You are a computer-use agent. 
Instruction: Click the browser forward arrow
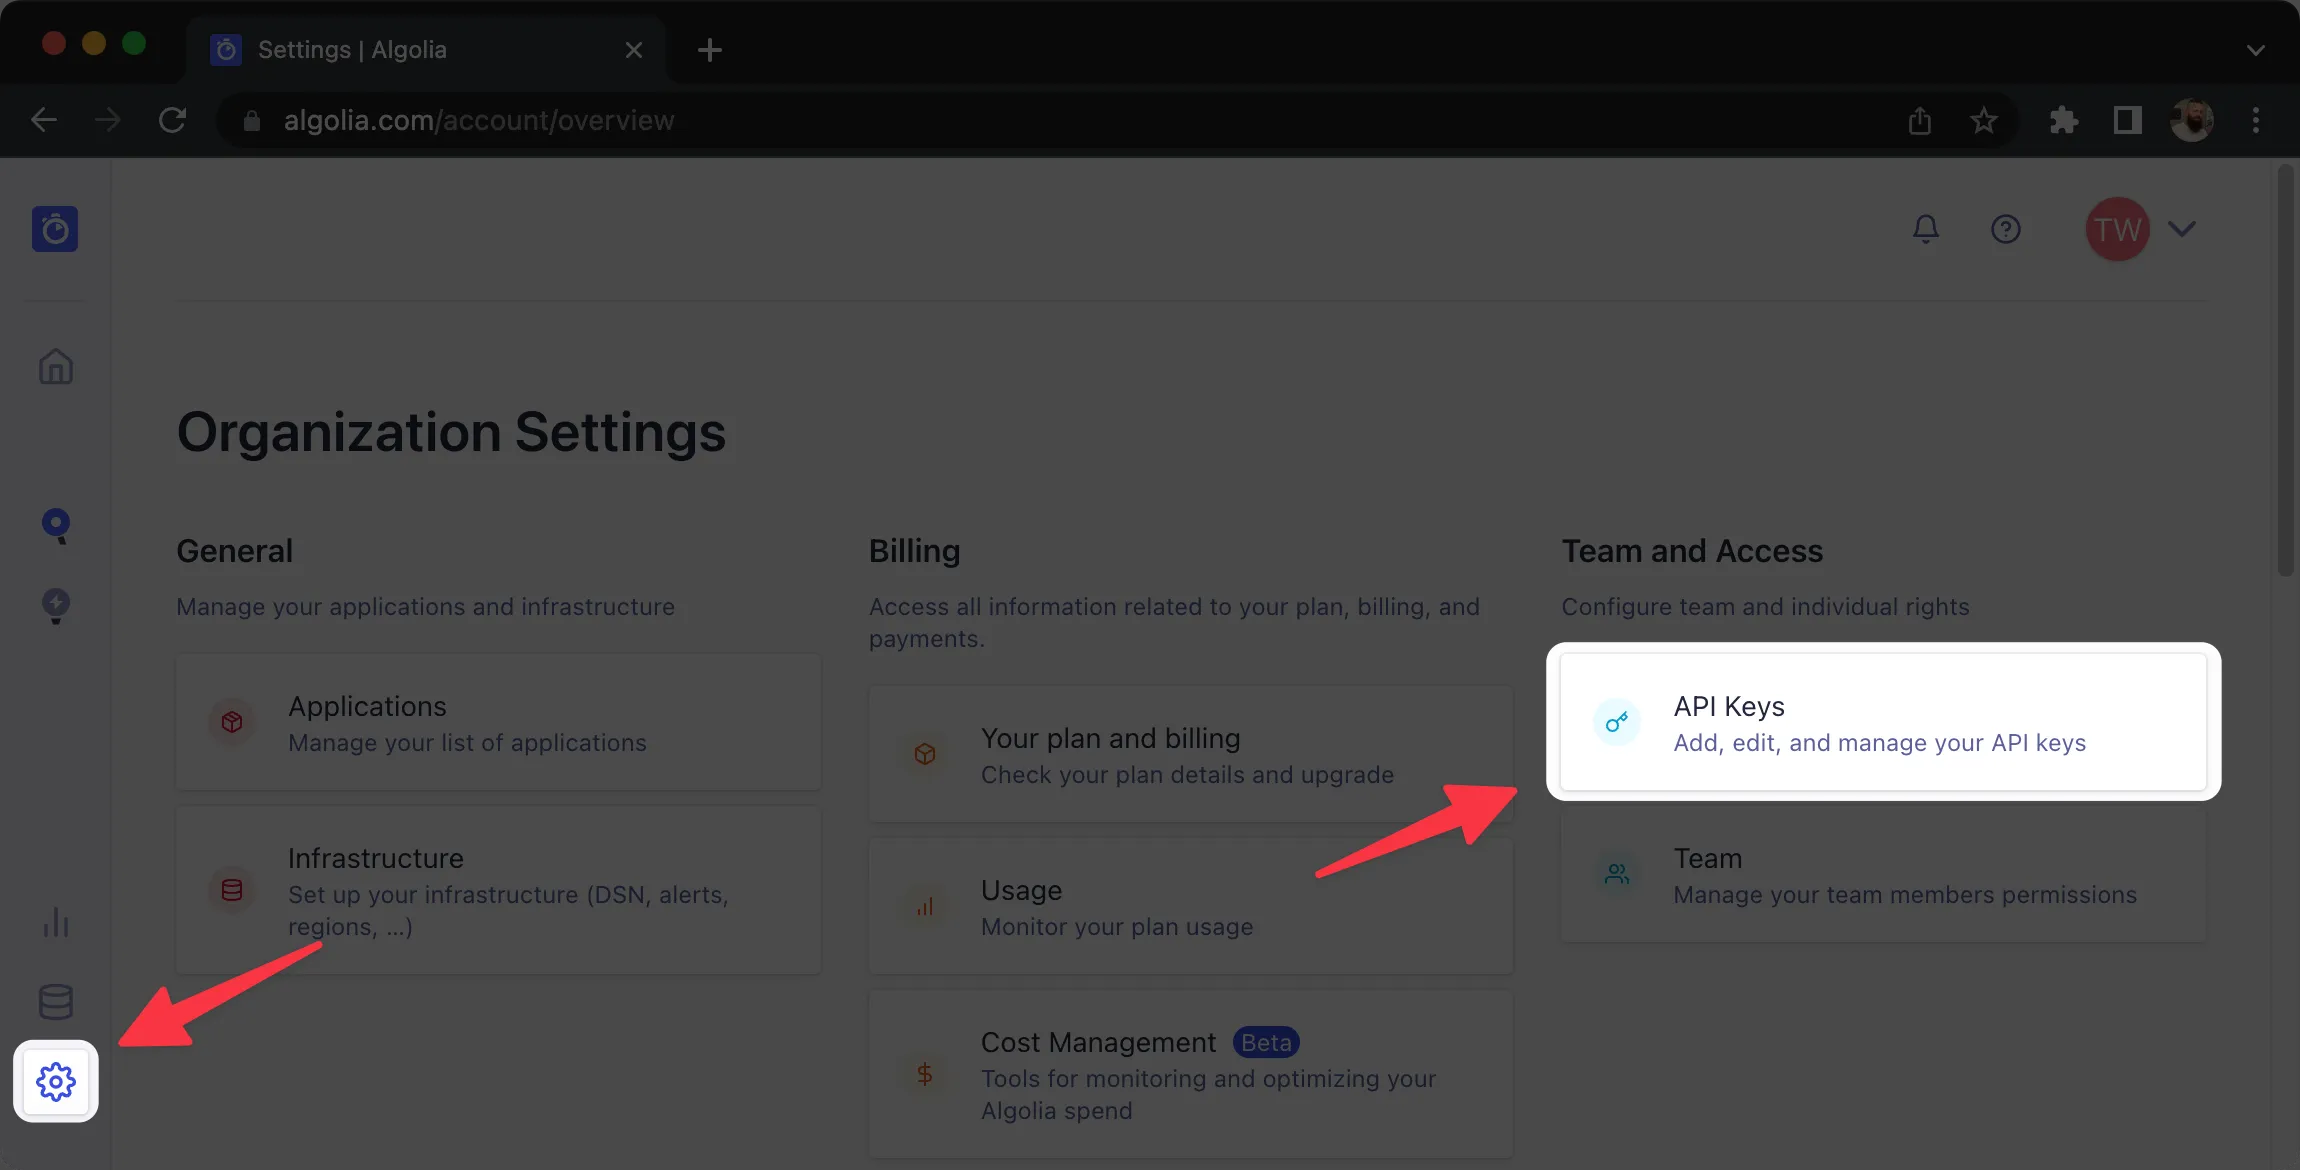coord(108,120)
